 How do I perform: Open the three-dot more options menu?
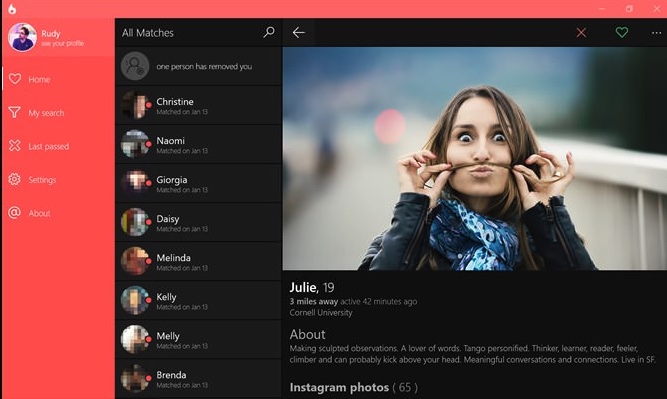pos(656,33)
